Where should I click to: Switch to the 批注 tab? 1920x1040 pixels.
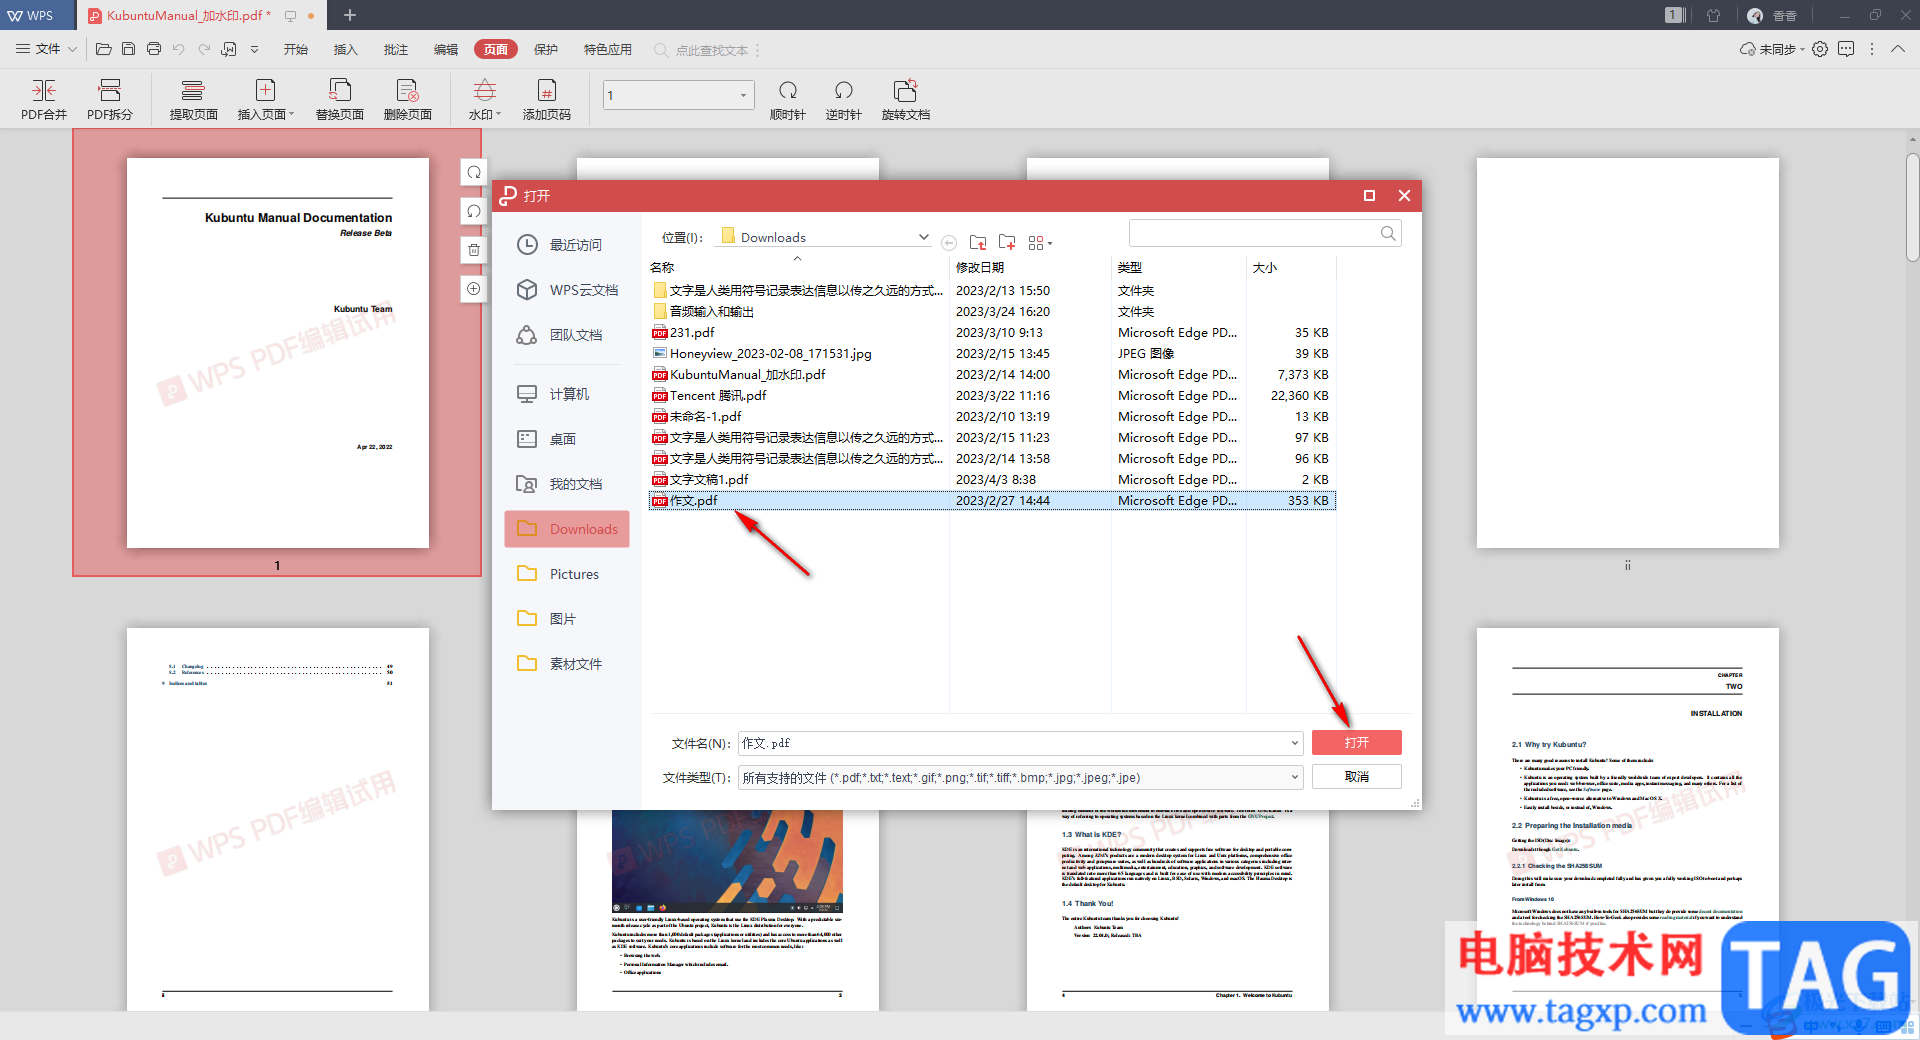coord(396,49)
